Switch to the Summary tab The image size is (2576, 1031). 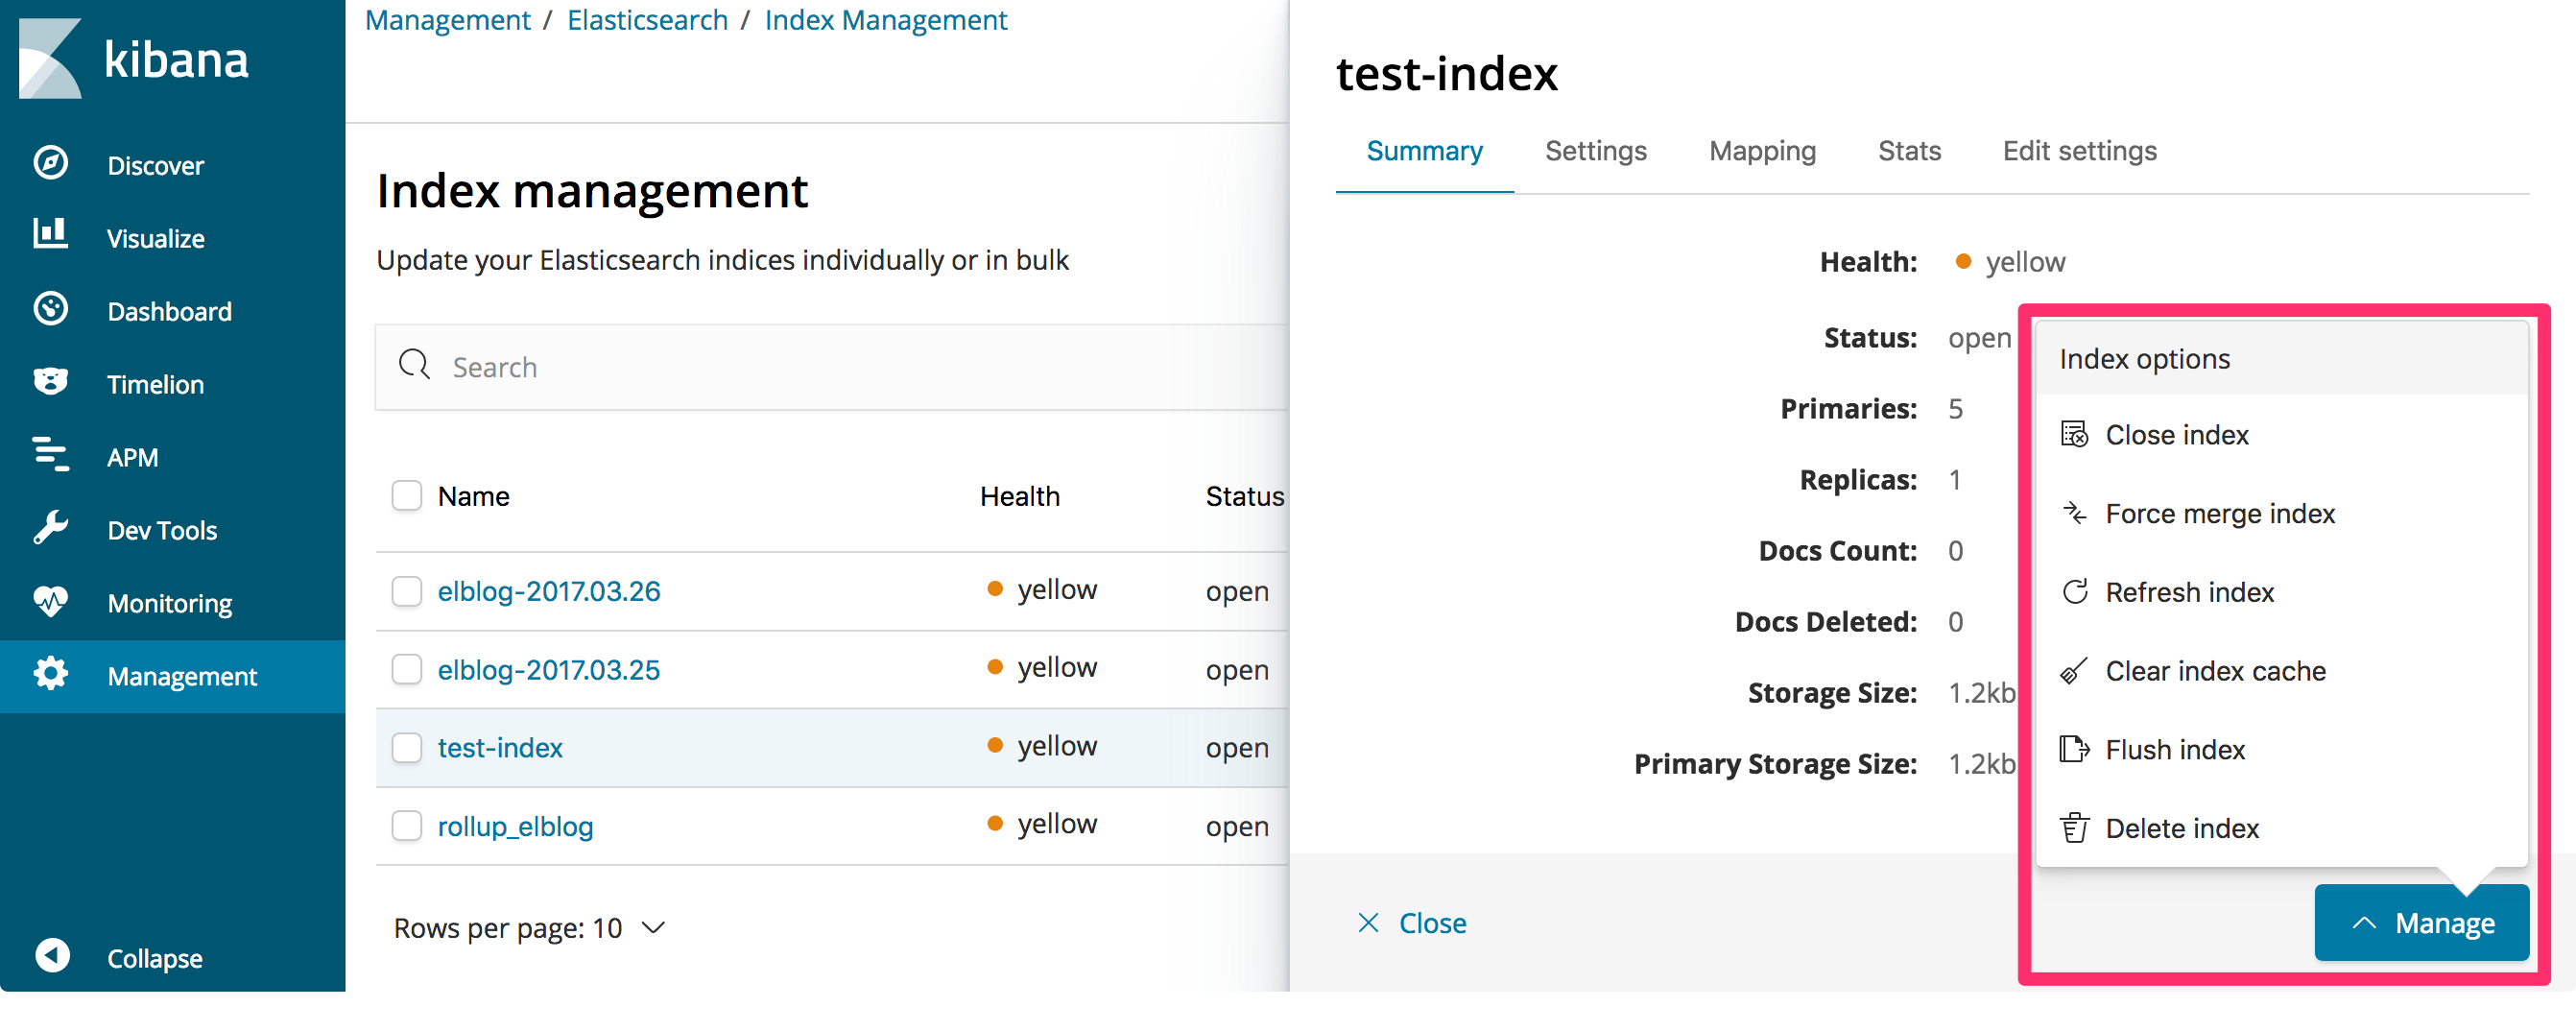[1424, 151]
